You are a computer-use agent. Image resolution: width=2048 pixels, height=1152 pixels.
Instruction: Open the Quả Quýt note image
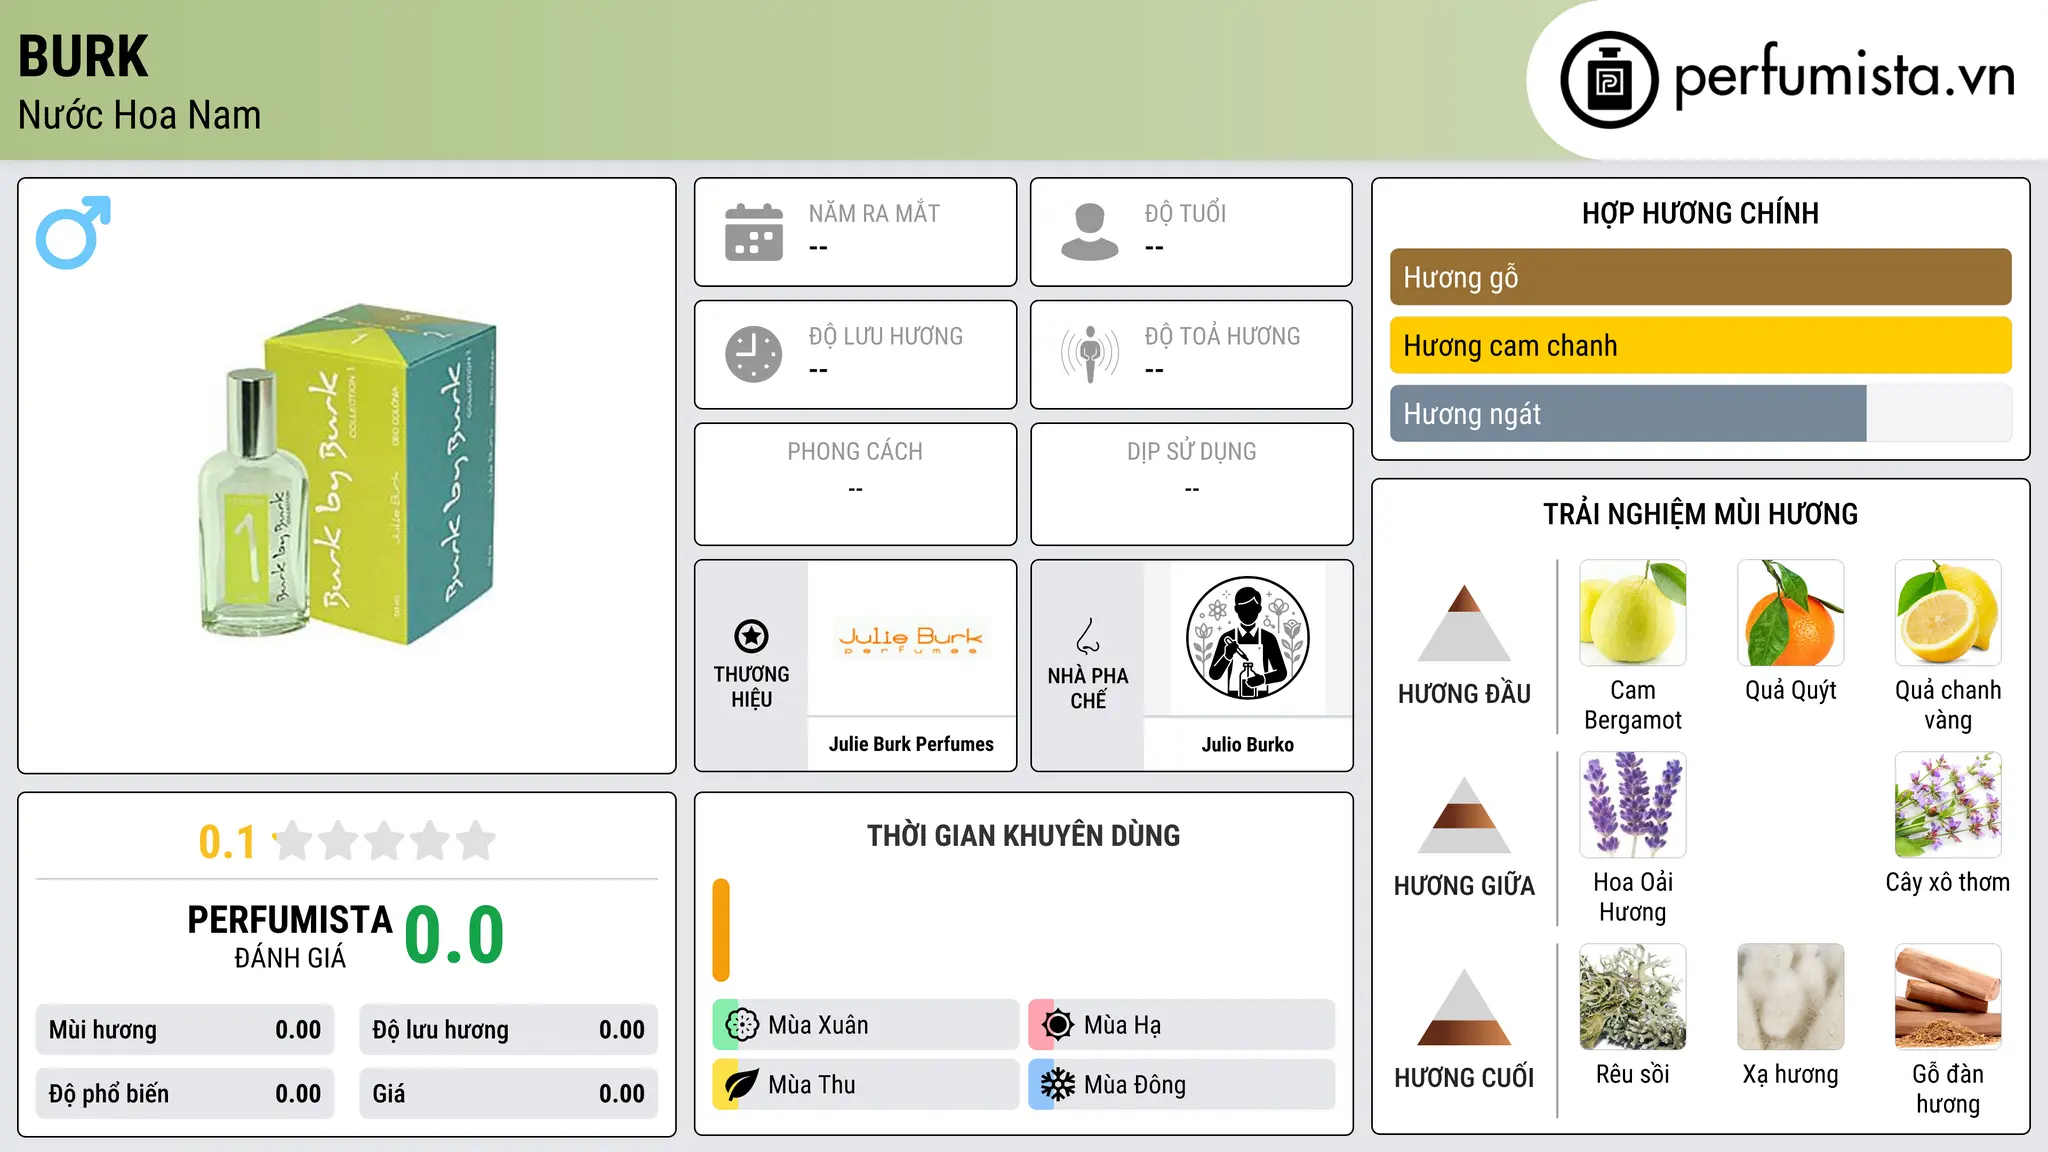(1791, 613)
